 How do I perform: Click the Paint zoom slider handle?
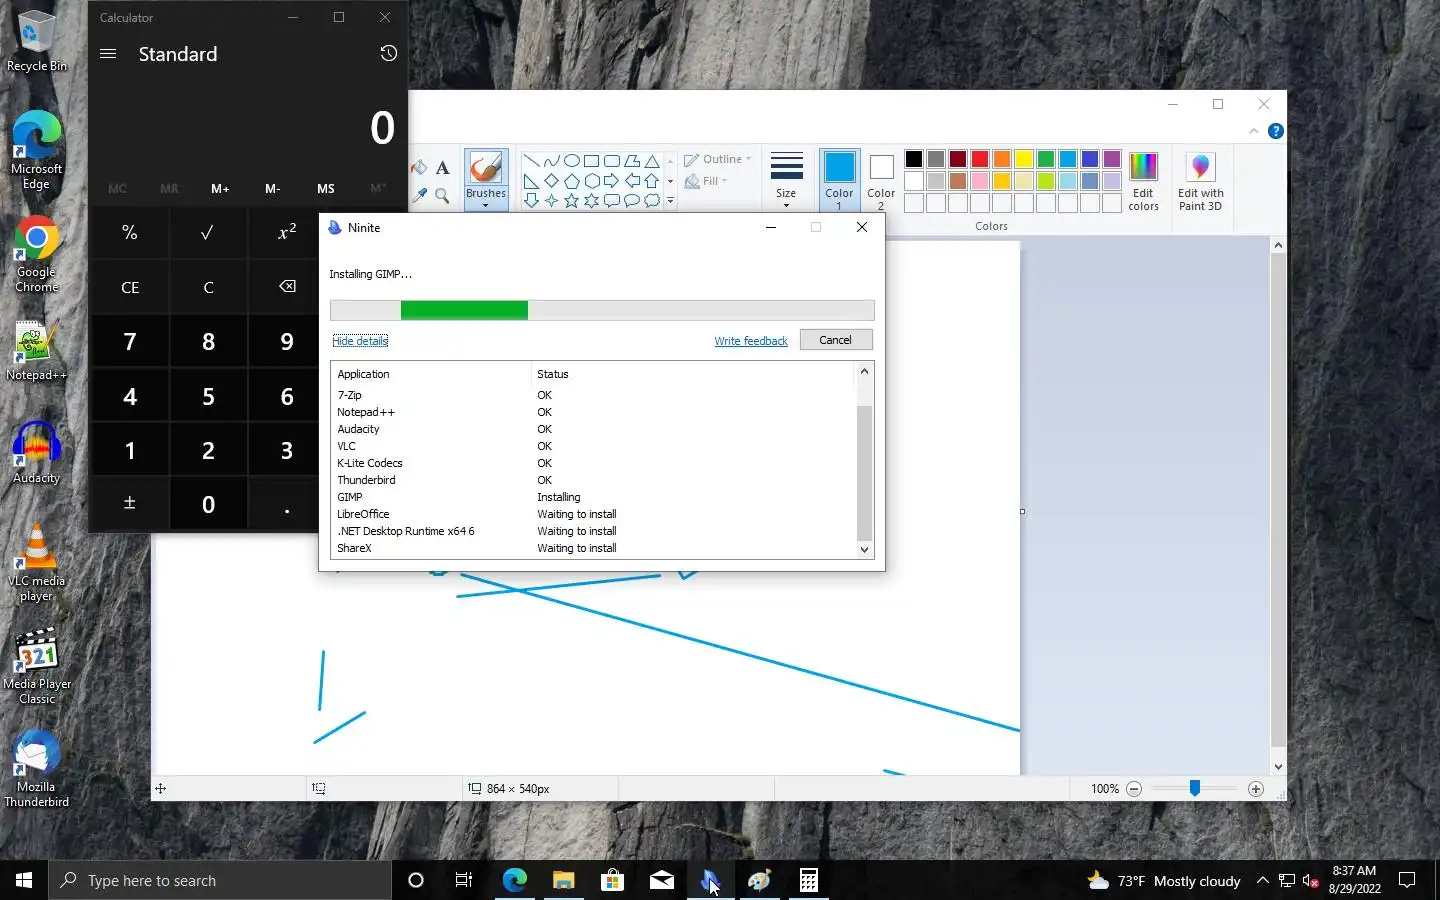[x=1194, y=789]
